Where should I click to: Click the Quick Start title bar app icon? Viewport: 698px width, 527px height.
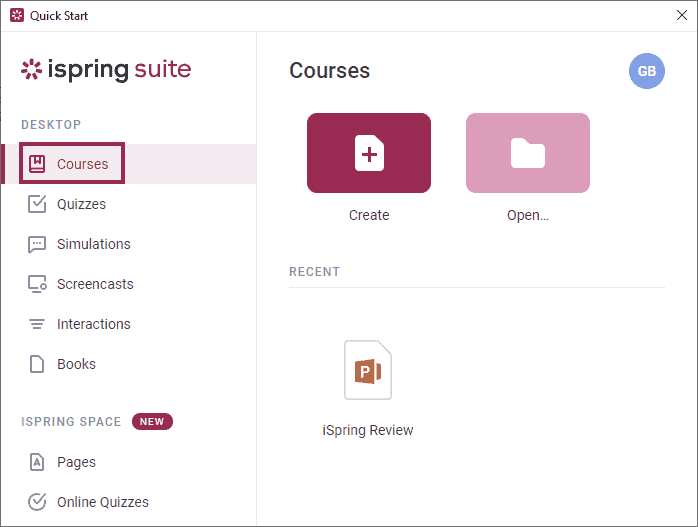[x=17, y=15]
